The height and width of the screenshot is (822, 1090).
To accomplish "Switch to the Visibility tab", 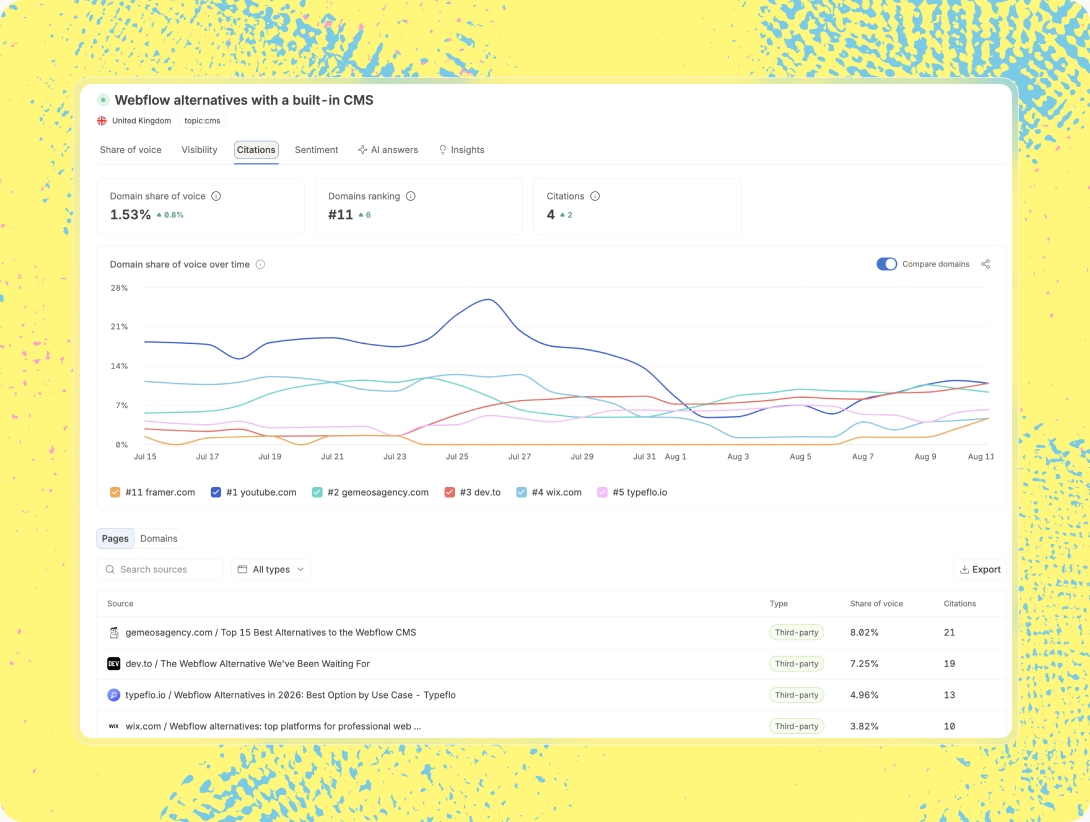I will click(200, 150).
